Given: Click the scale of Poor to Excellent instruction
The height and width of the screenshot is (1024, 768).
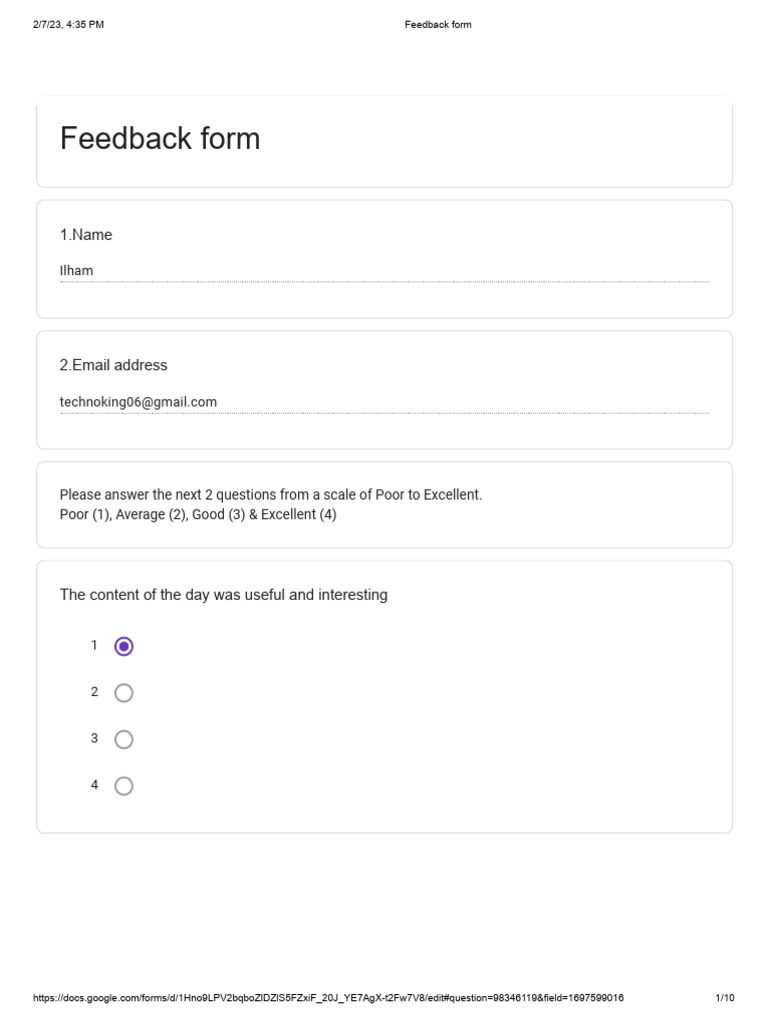Looking at the screenshot, I should click(x=271, y=495).
